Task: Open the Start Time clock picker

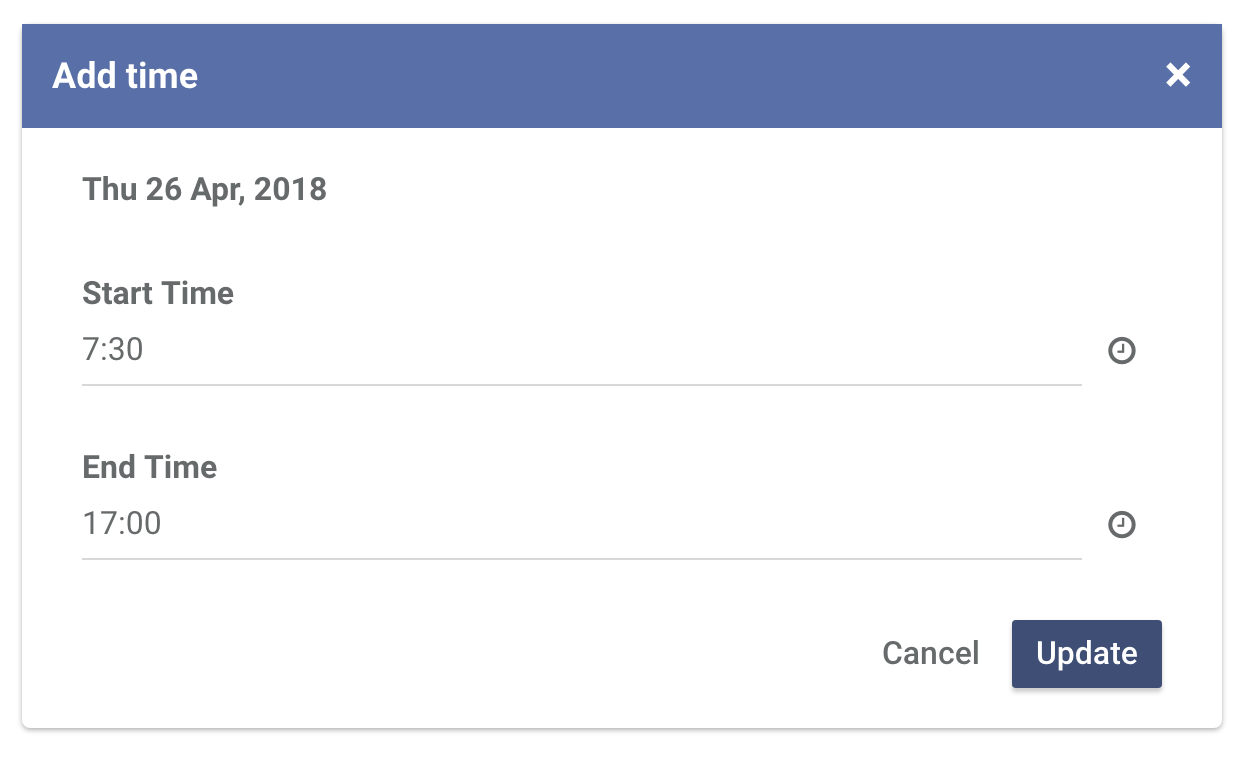Action: pyautogui.click(x=1122, y=351)
